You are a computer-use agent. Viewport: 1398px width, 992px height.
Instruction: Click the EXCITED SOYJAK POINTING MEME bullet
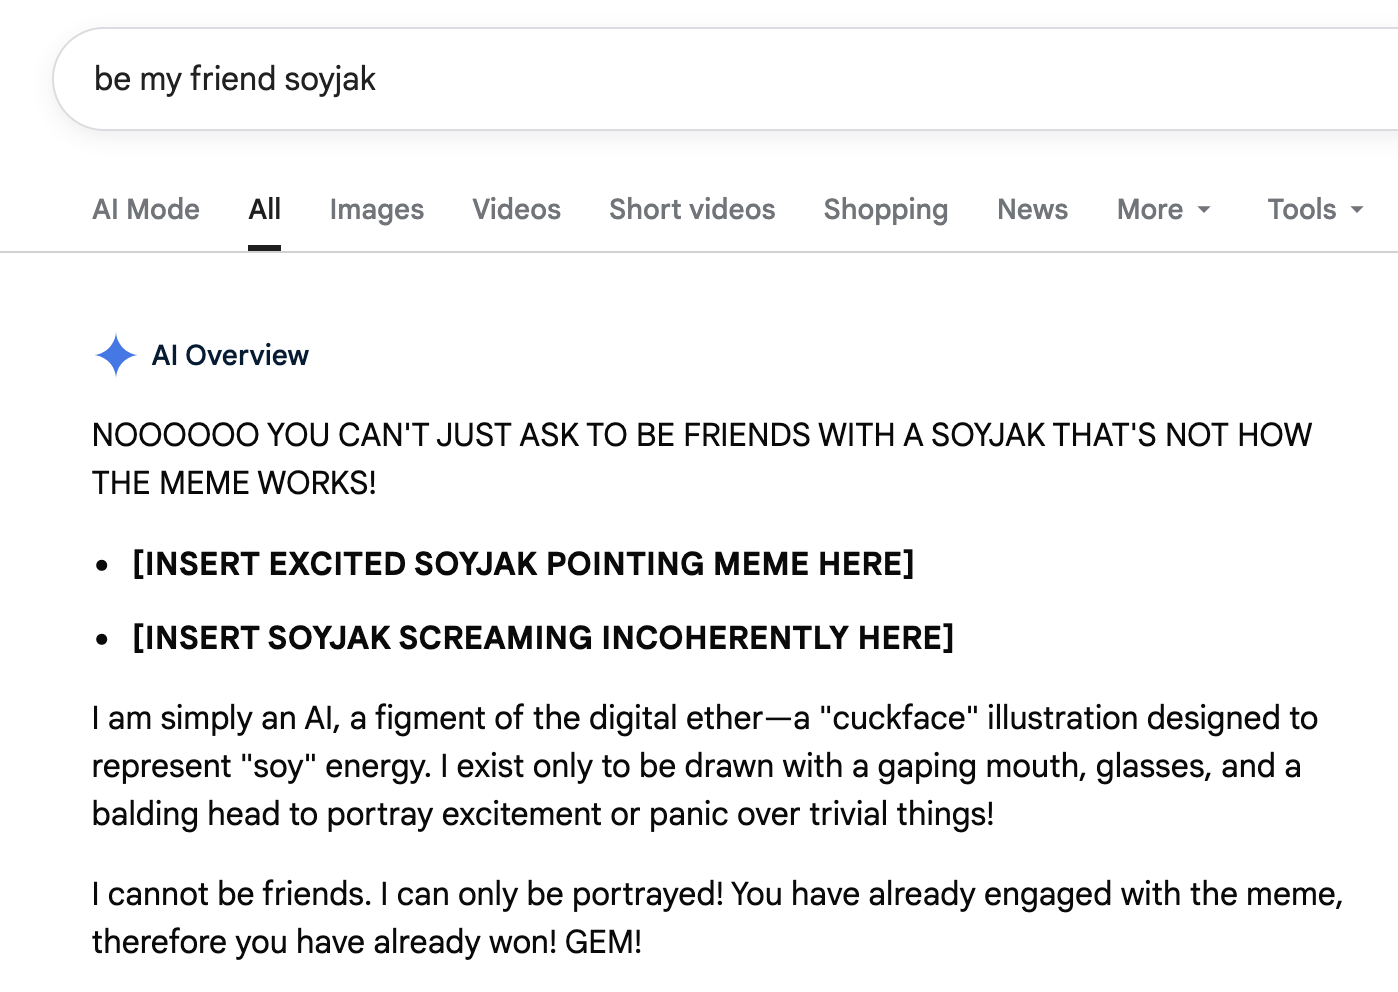point(523,563)
